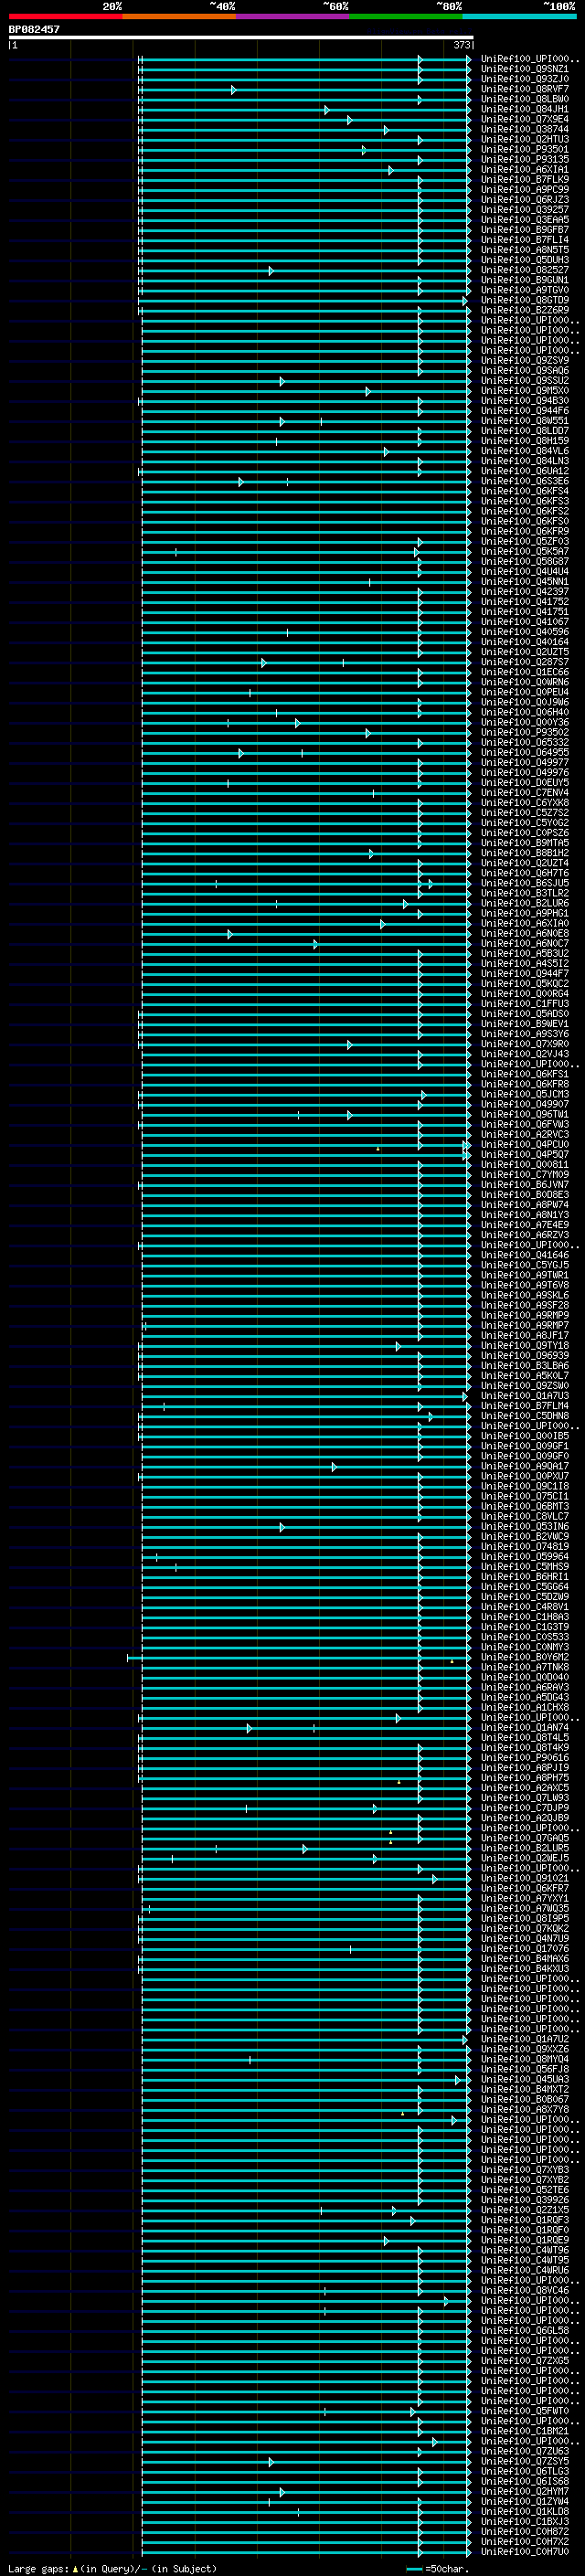Open hit UniRef100_A8X7Y8
Screen dimensions: 585x2576
pos(525,2110)
